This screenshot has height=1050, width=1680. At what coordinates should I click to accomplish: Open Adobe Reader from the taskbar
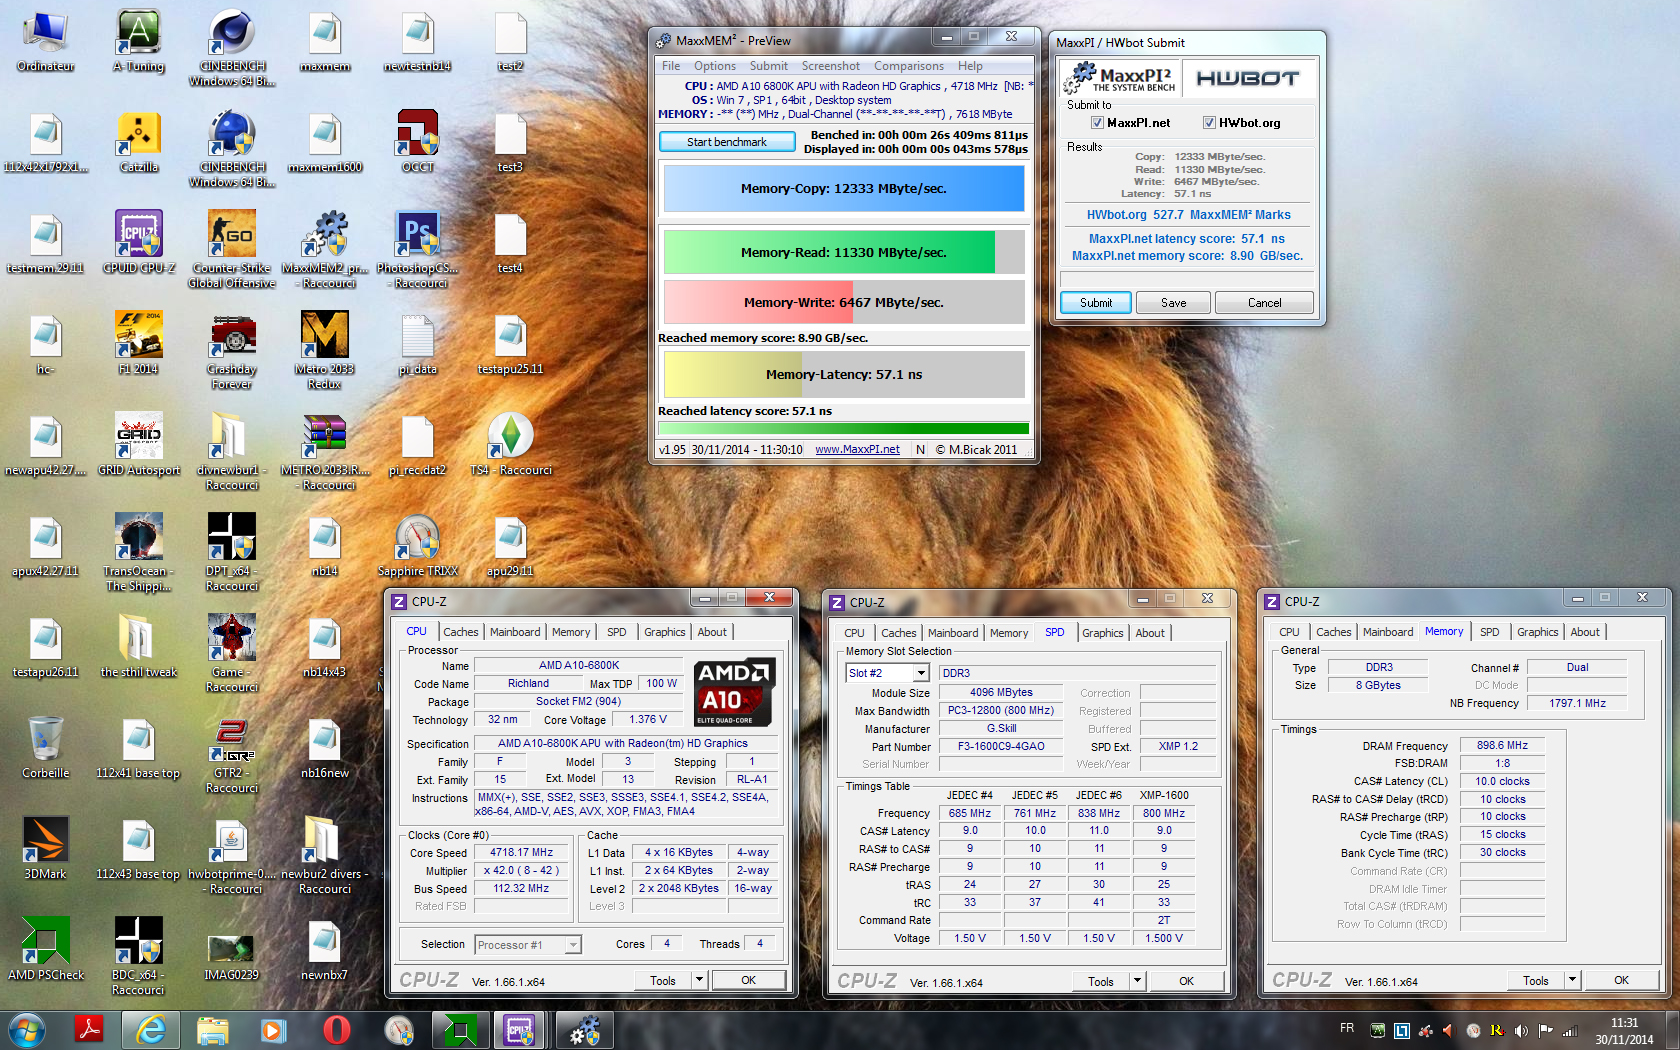point(90,1029)
